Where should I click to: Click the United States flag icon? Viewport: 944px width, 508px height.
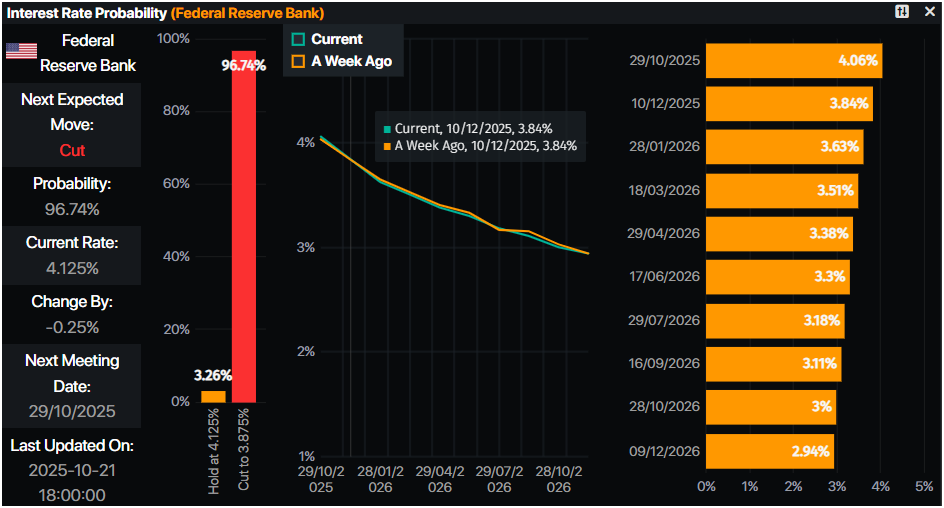click(x=21, y=51)
